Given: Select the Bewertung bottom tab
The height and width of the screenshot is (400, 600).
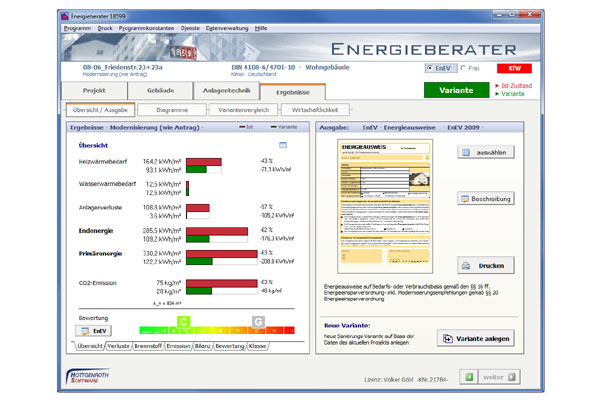Looking at the screenshot, I should [x=230, y=346].
